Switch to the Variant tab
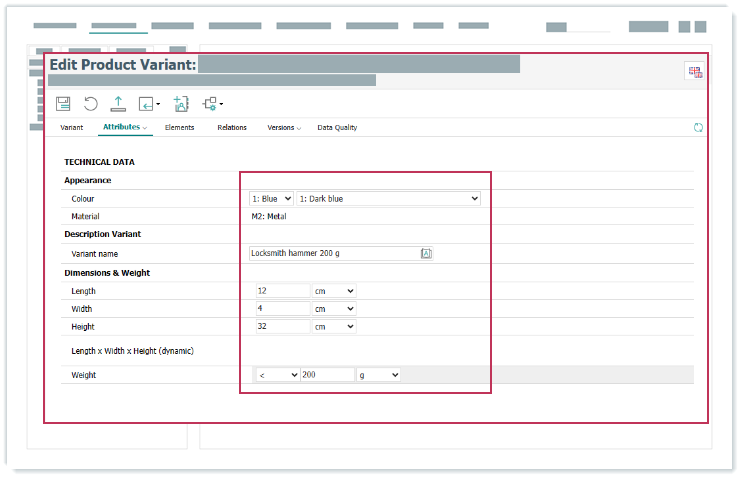 coord(71,128)
